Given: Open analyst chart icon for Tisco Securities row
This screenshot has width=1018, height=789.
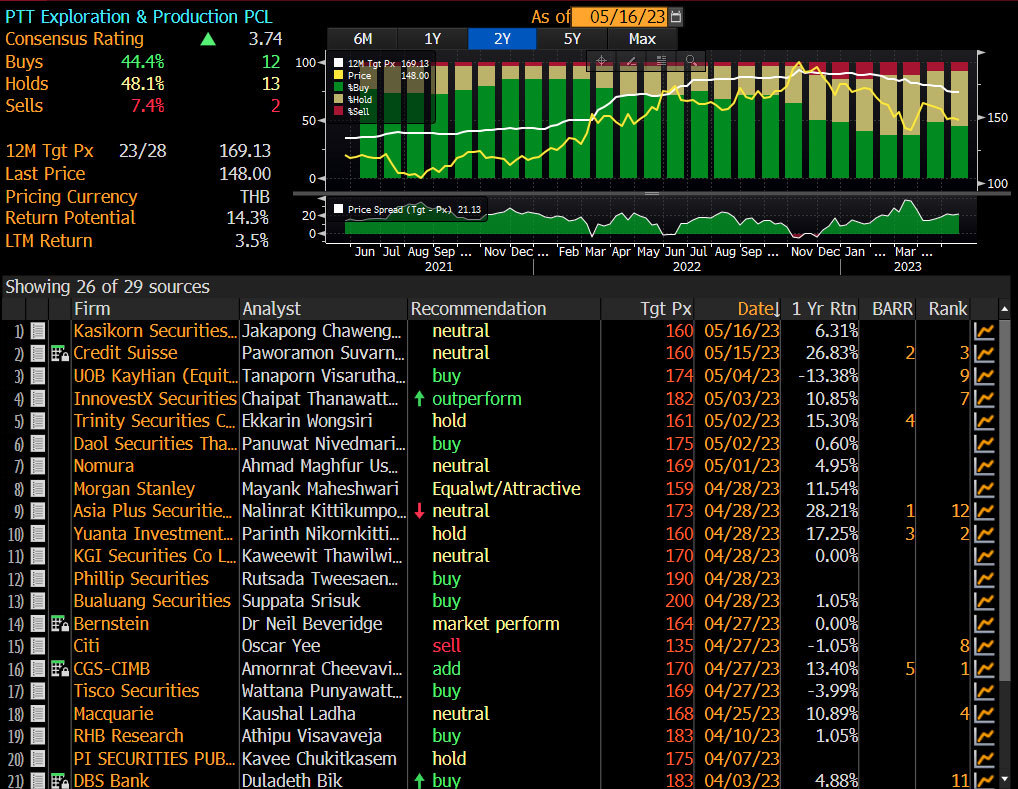Looking at the screenshot, I should click(984, 691).
